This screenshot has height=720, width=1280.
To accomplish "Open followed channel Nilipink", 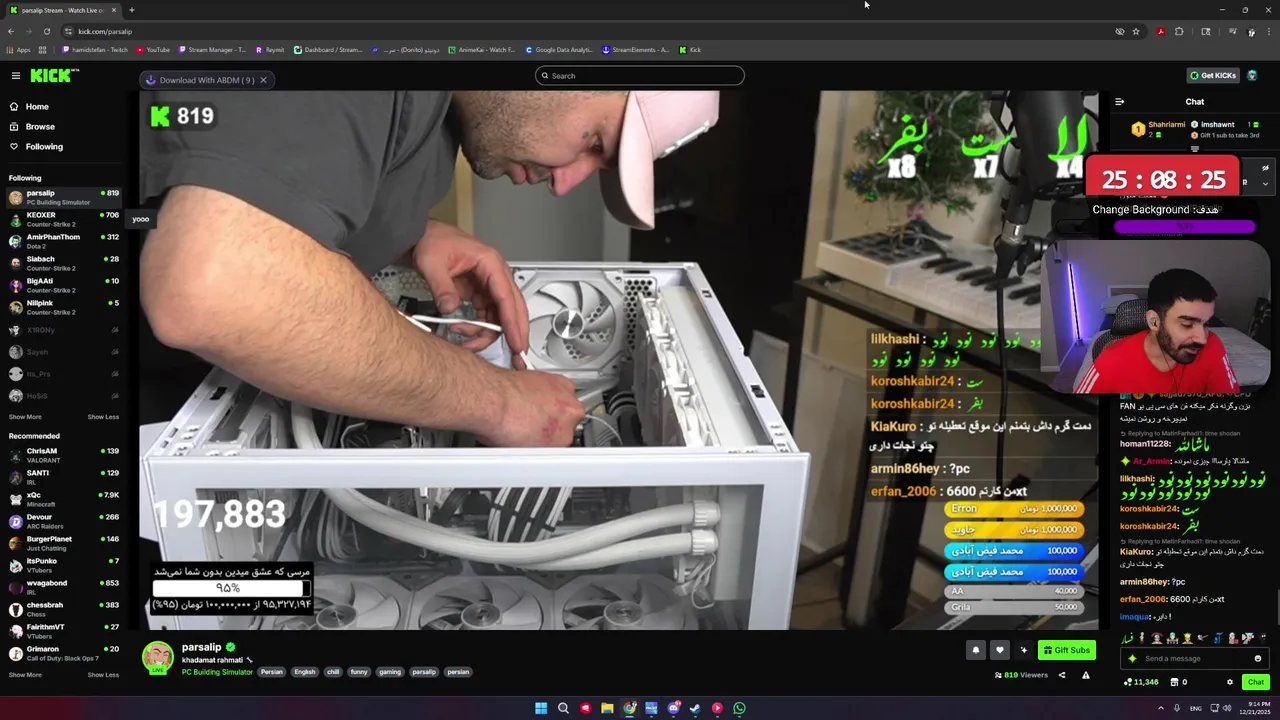I will [x=62, y=307].
